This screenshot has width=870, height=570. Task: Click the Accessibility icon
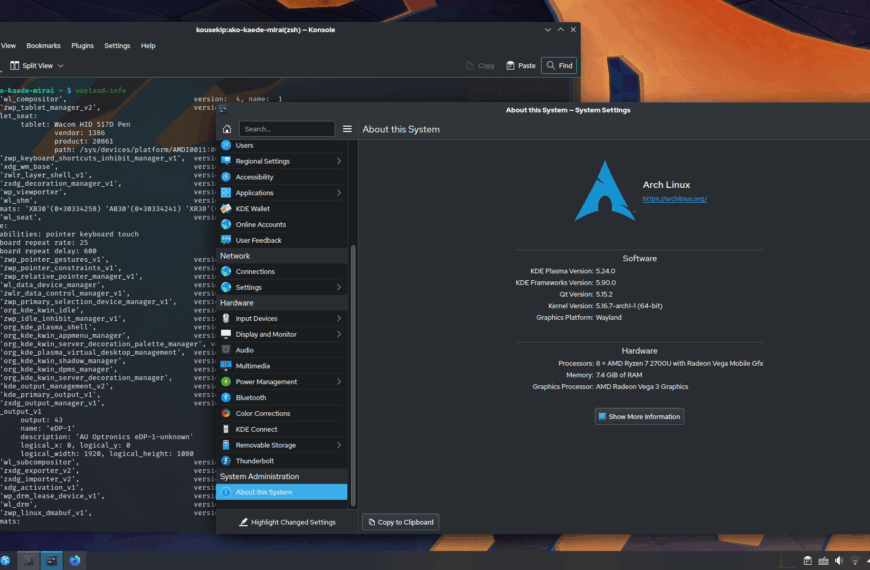pyautogui.click(x=226, y=177)
